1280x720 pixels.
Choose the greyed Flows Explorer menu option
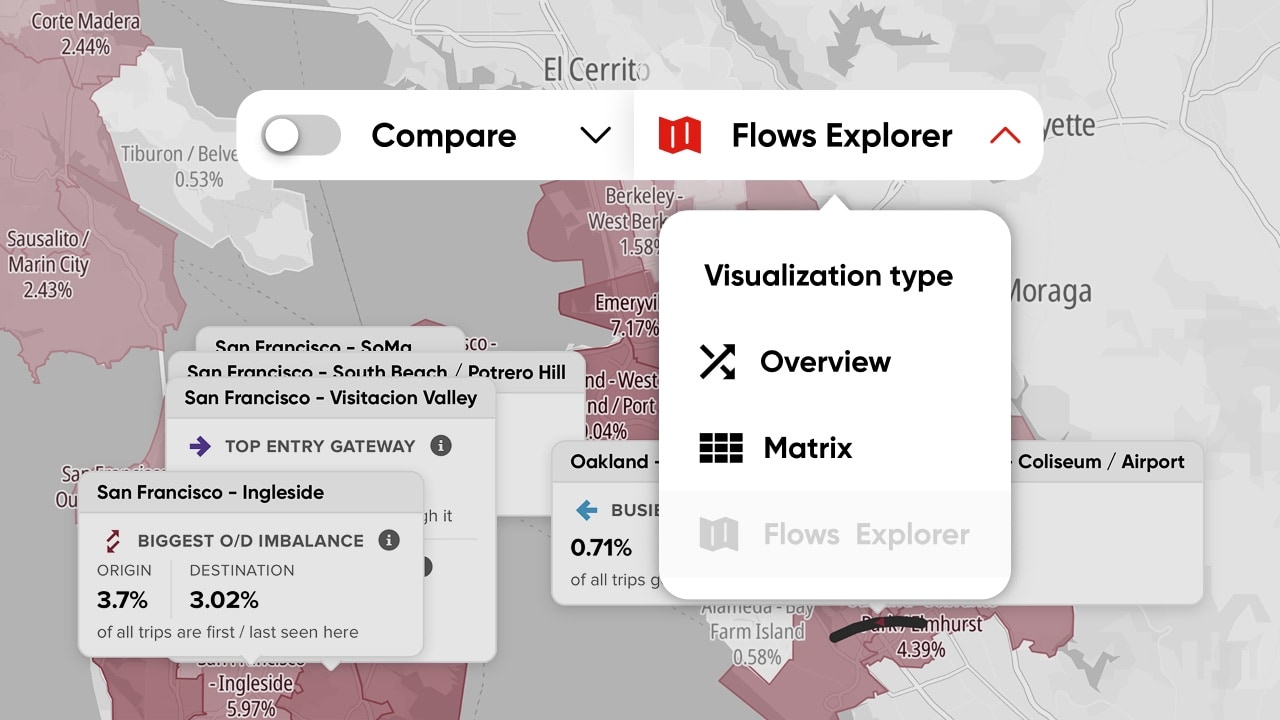(x=835, y=534)
